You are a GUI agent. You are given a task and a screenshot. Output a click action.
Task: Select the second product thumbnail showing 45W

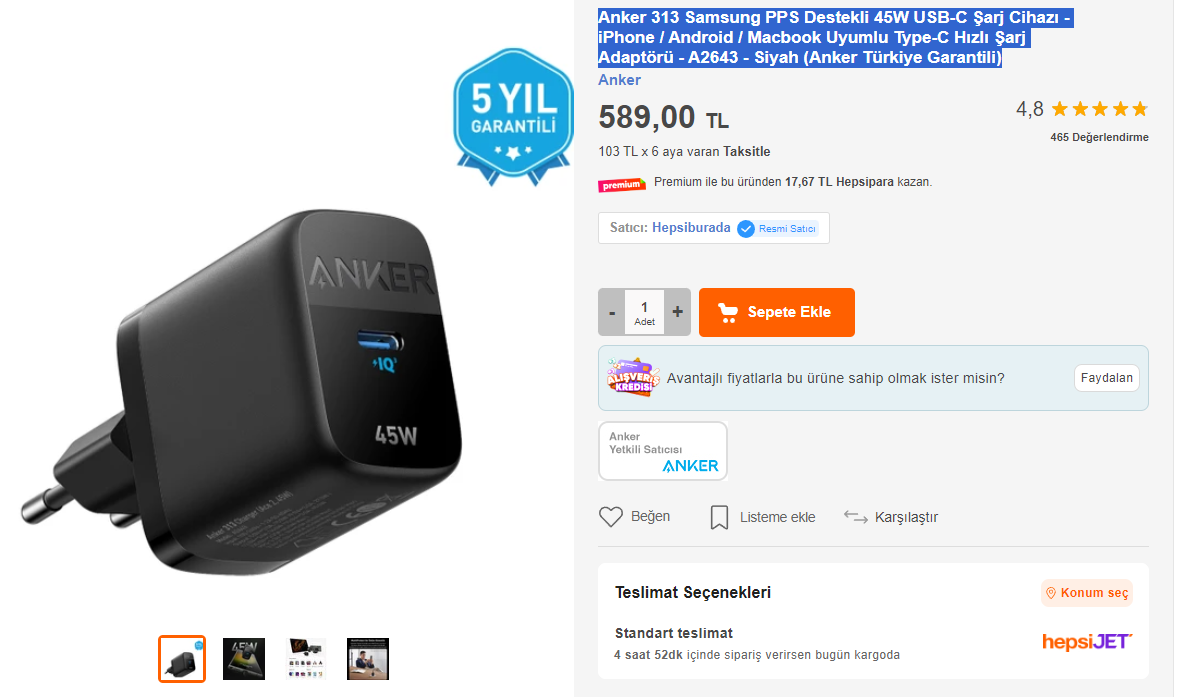pyautogui.click(x=244, y=659)
